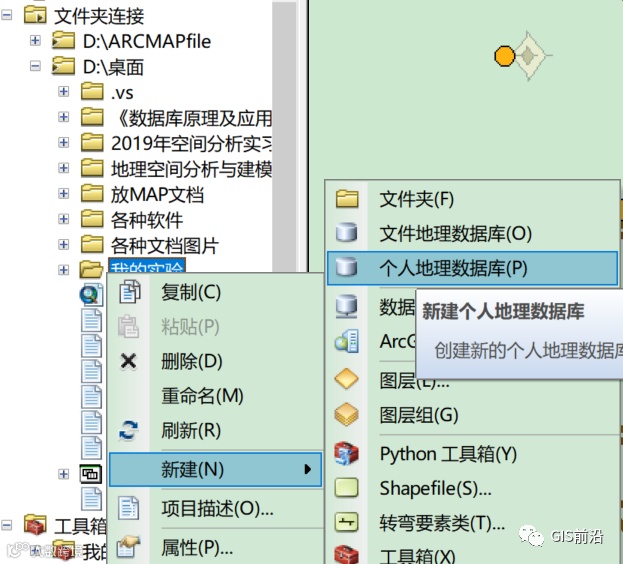Click the map document magnifier icon in tree

point(91,295)
